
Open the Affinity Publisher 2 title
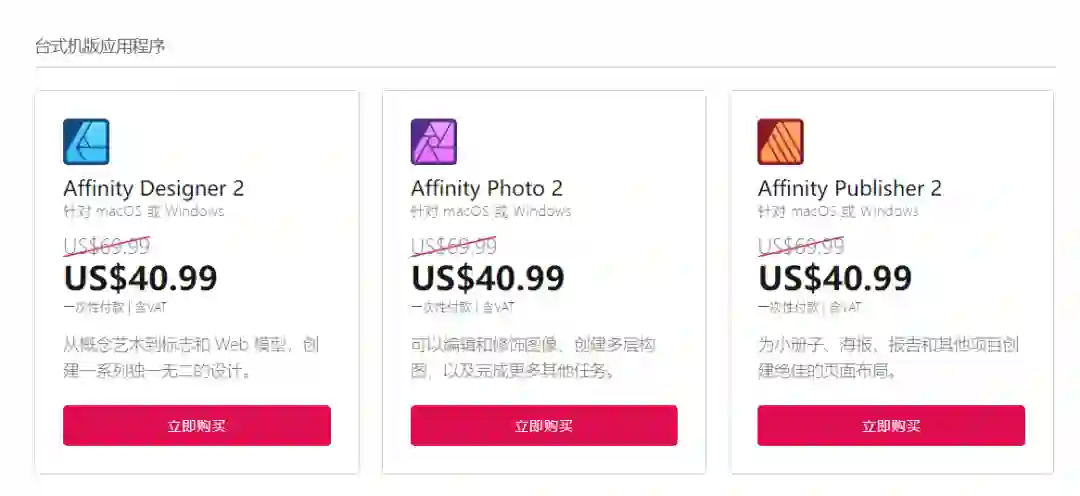coord(849,188)
